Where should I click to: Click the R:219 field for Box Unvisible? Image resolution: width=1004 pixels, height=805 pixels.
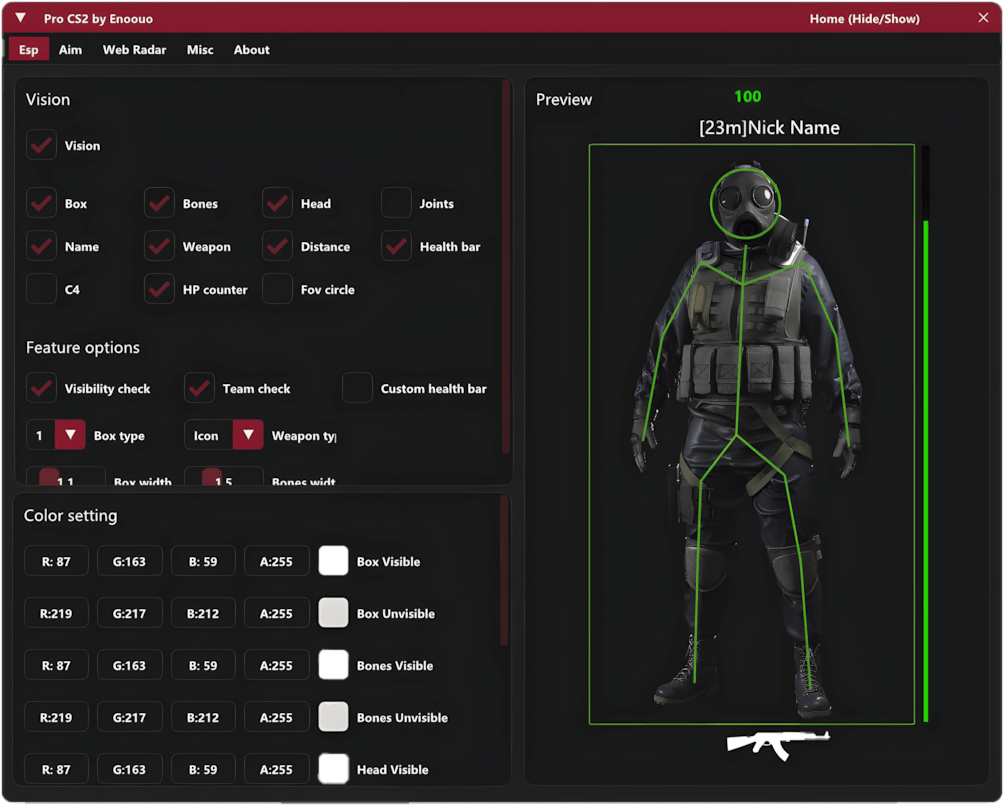click(56, 613)
